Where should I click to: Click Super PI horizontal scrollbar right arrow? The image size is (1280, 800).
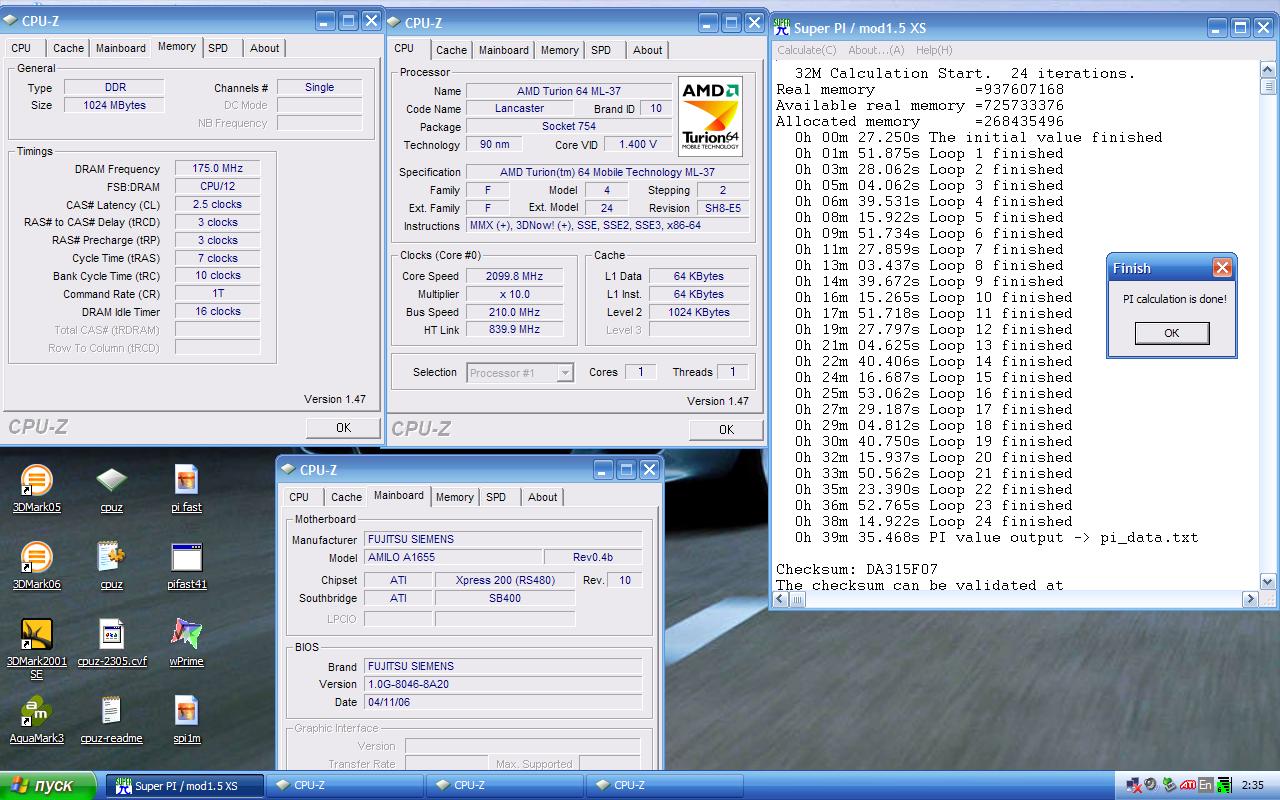click(1250, 599)
